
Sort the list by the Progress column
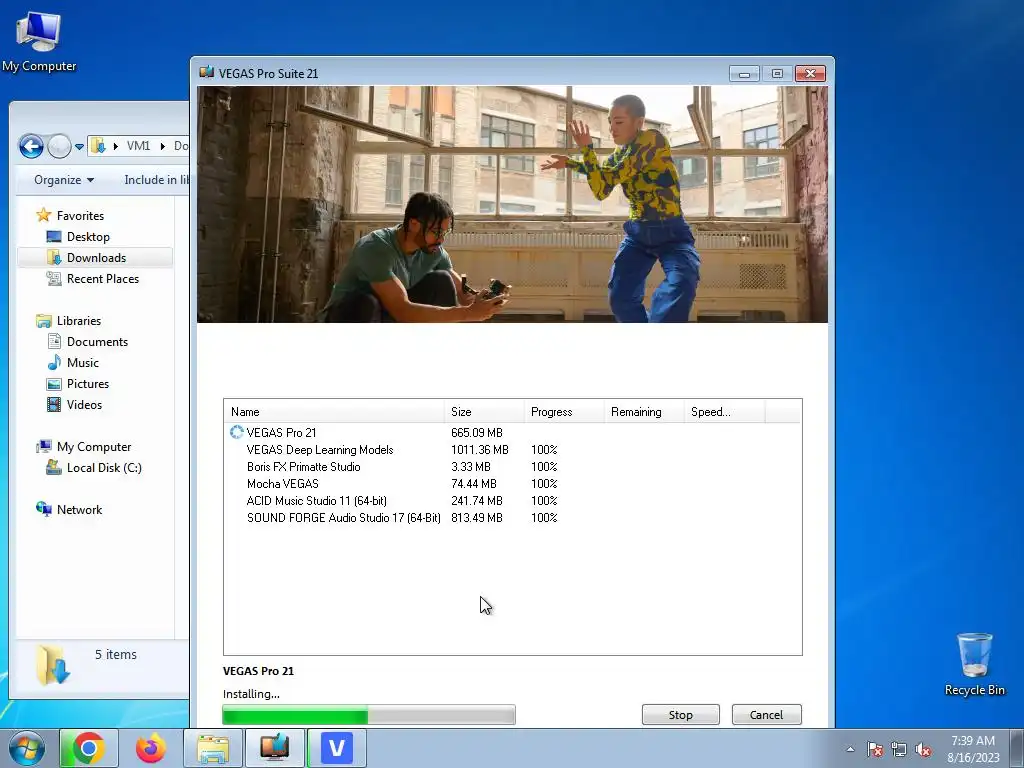564,411
